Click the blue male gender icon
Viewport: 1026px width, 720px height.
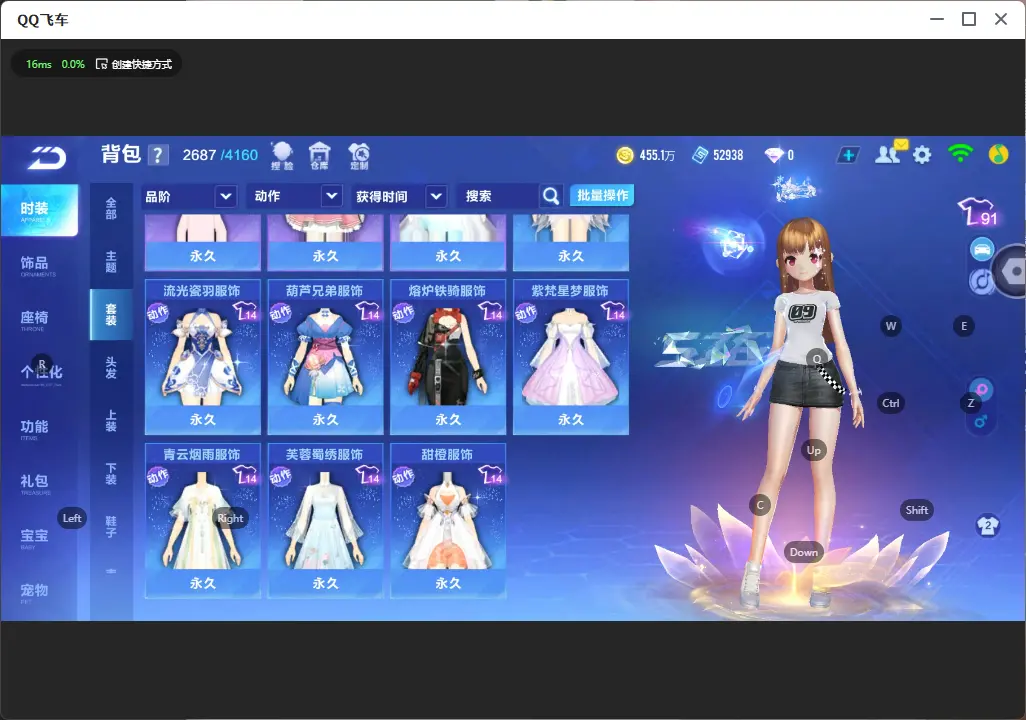(981, 420)
